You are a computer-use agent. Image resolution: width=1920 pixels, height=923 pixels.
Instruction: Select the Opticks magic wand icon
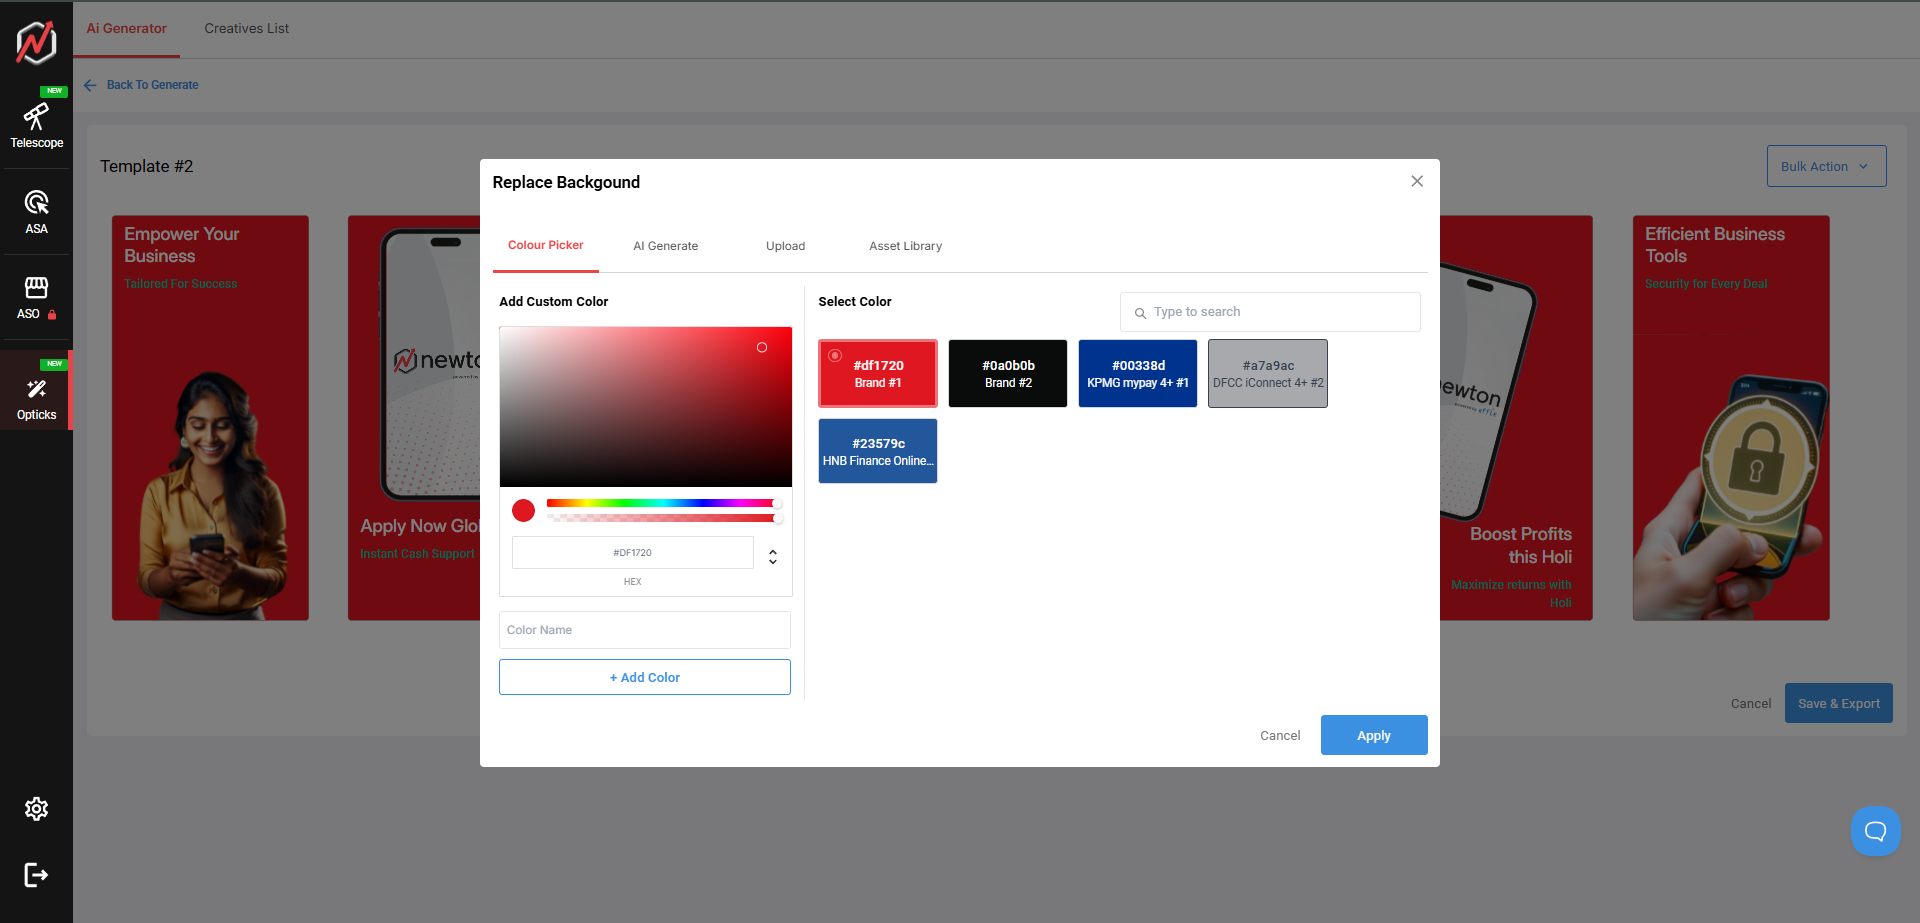click(36, 389)
